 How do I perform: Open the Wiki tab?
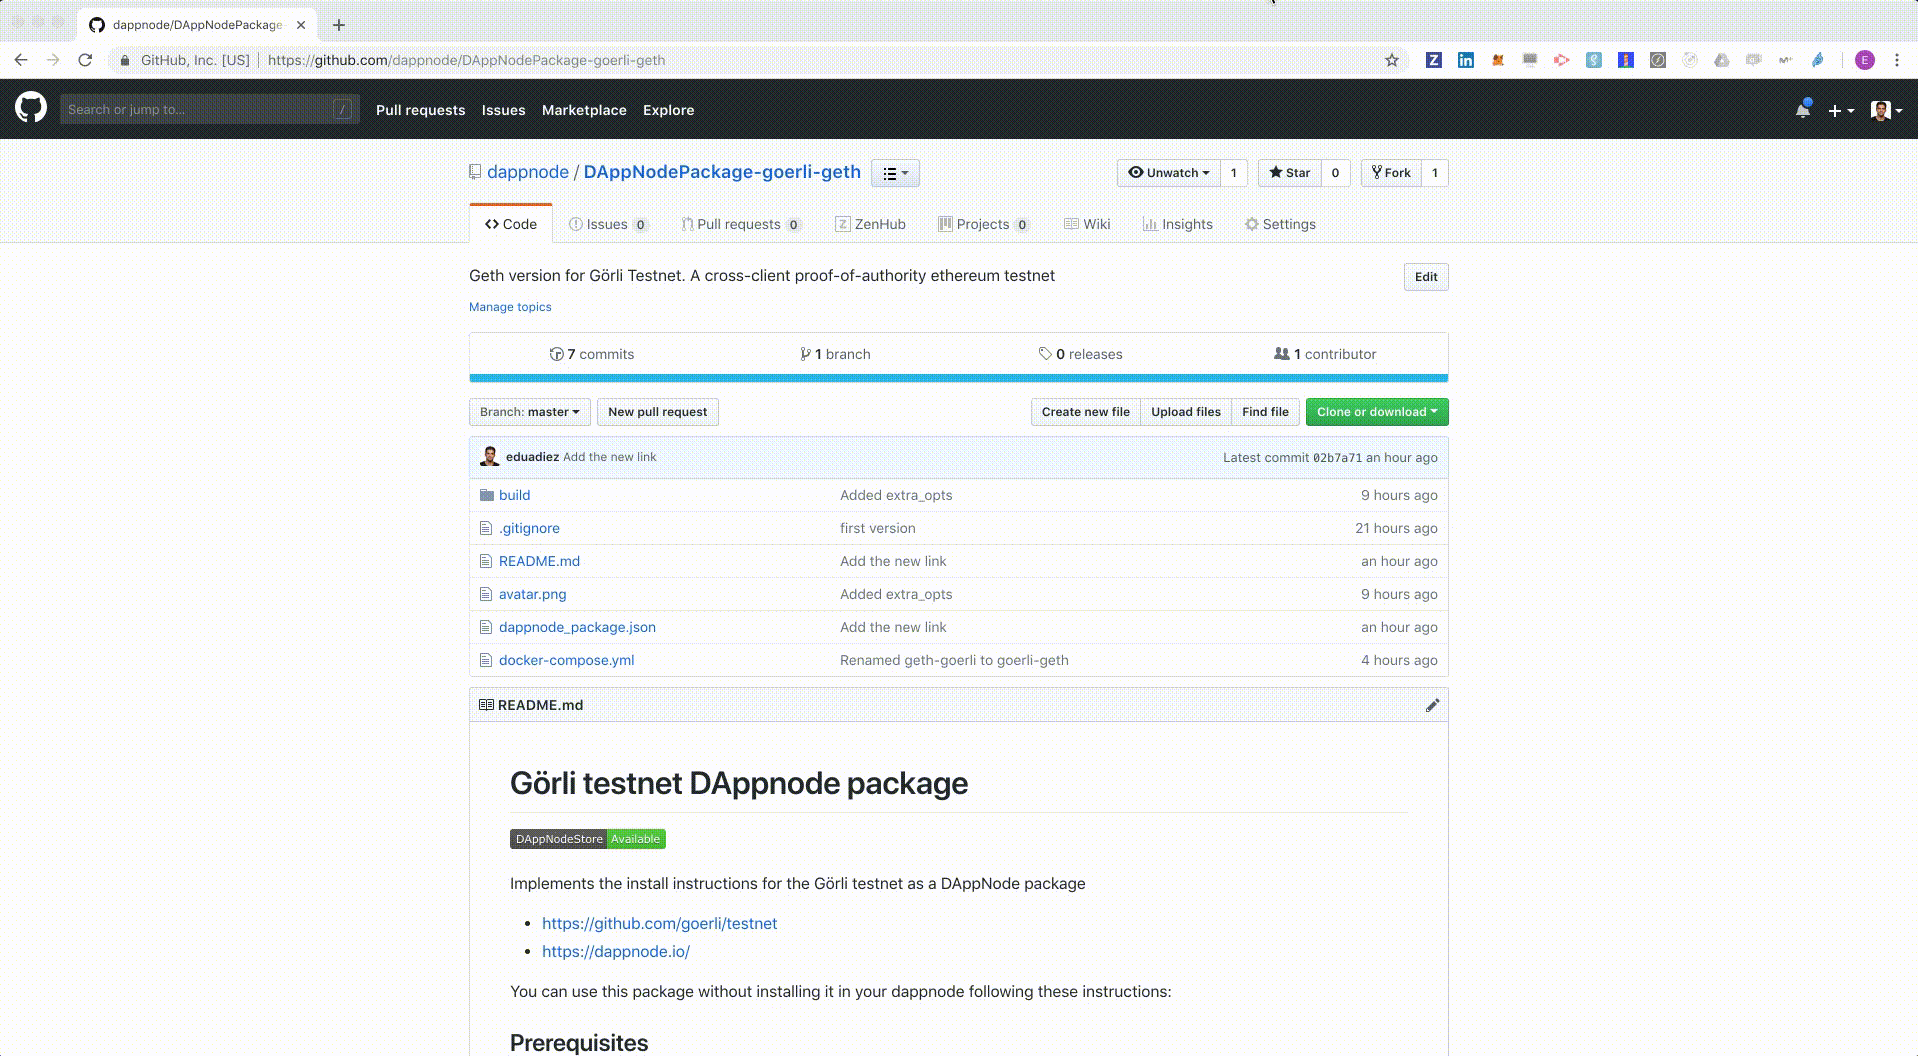[x=1087, y=224]
